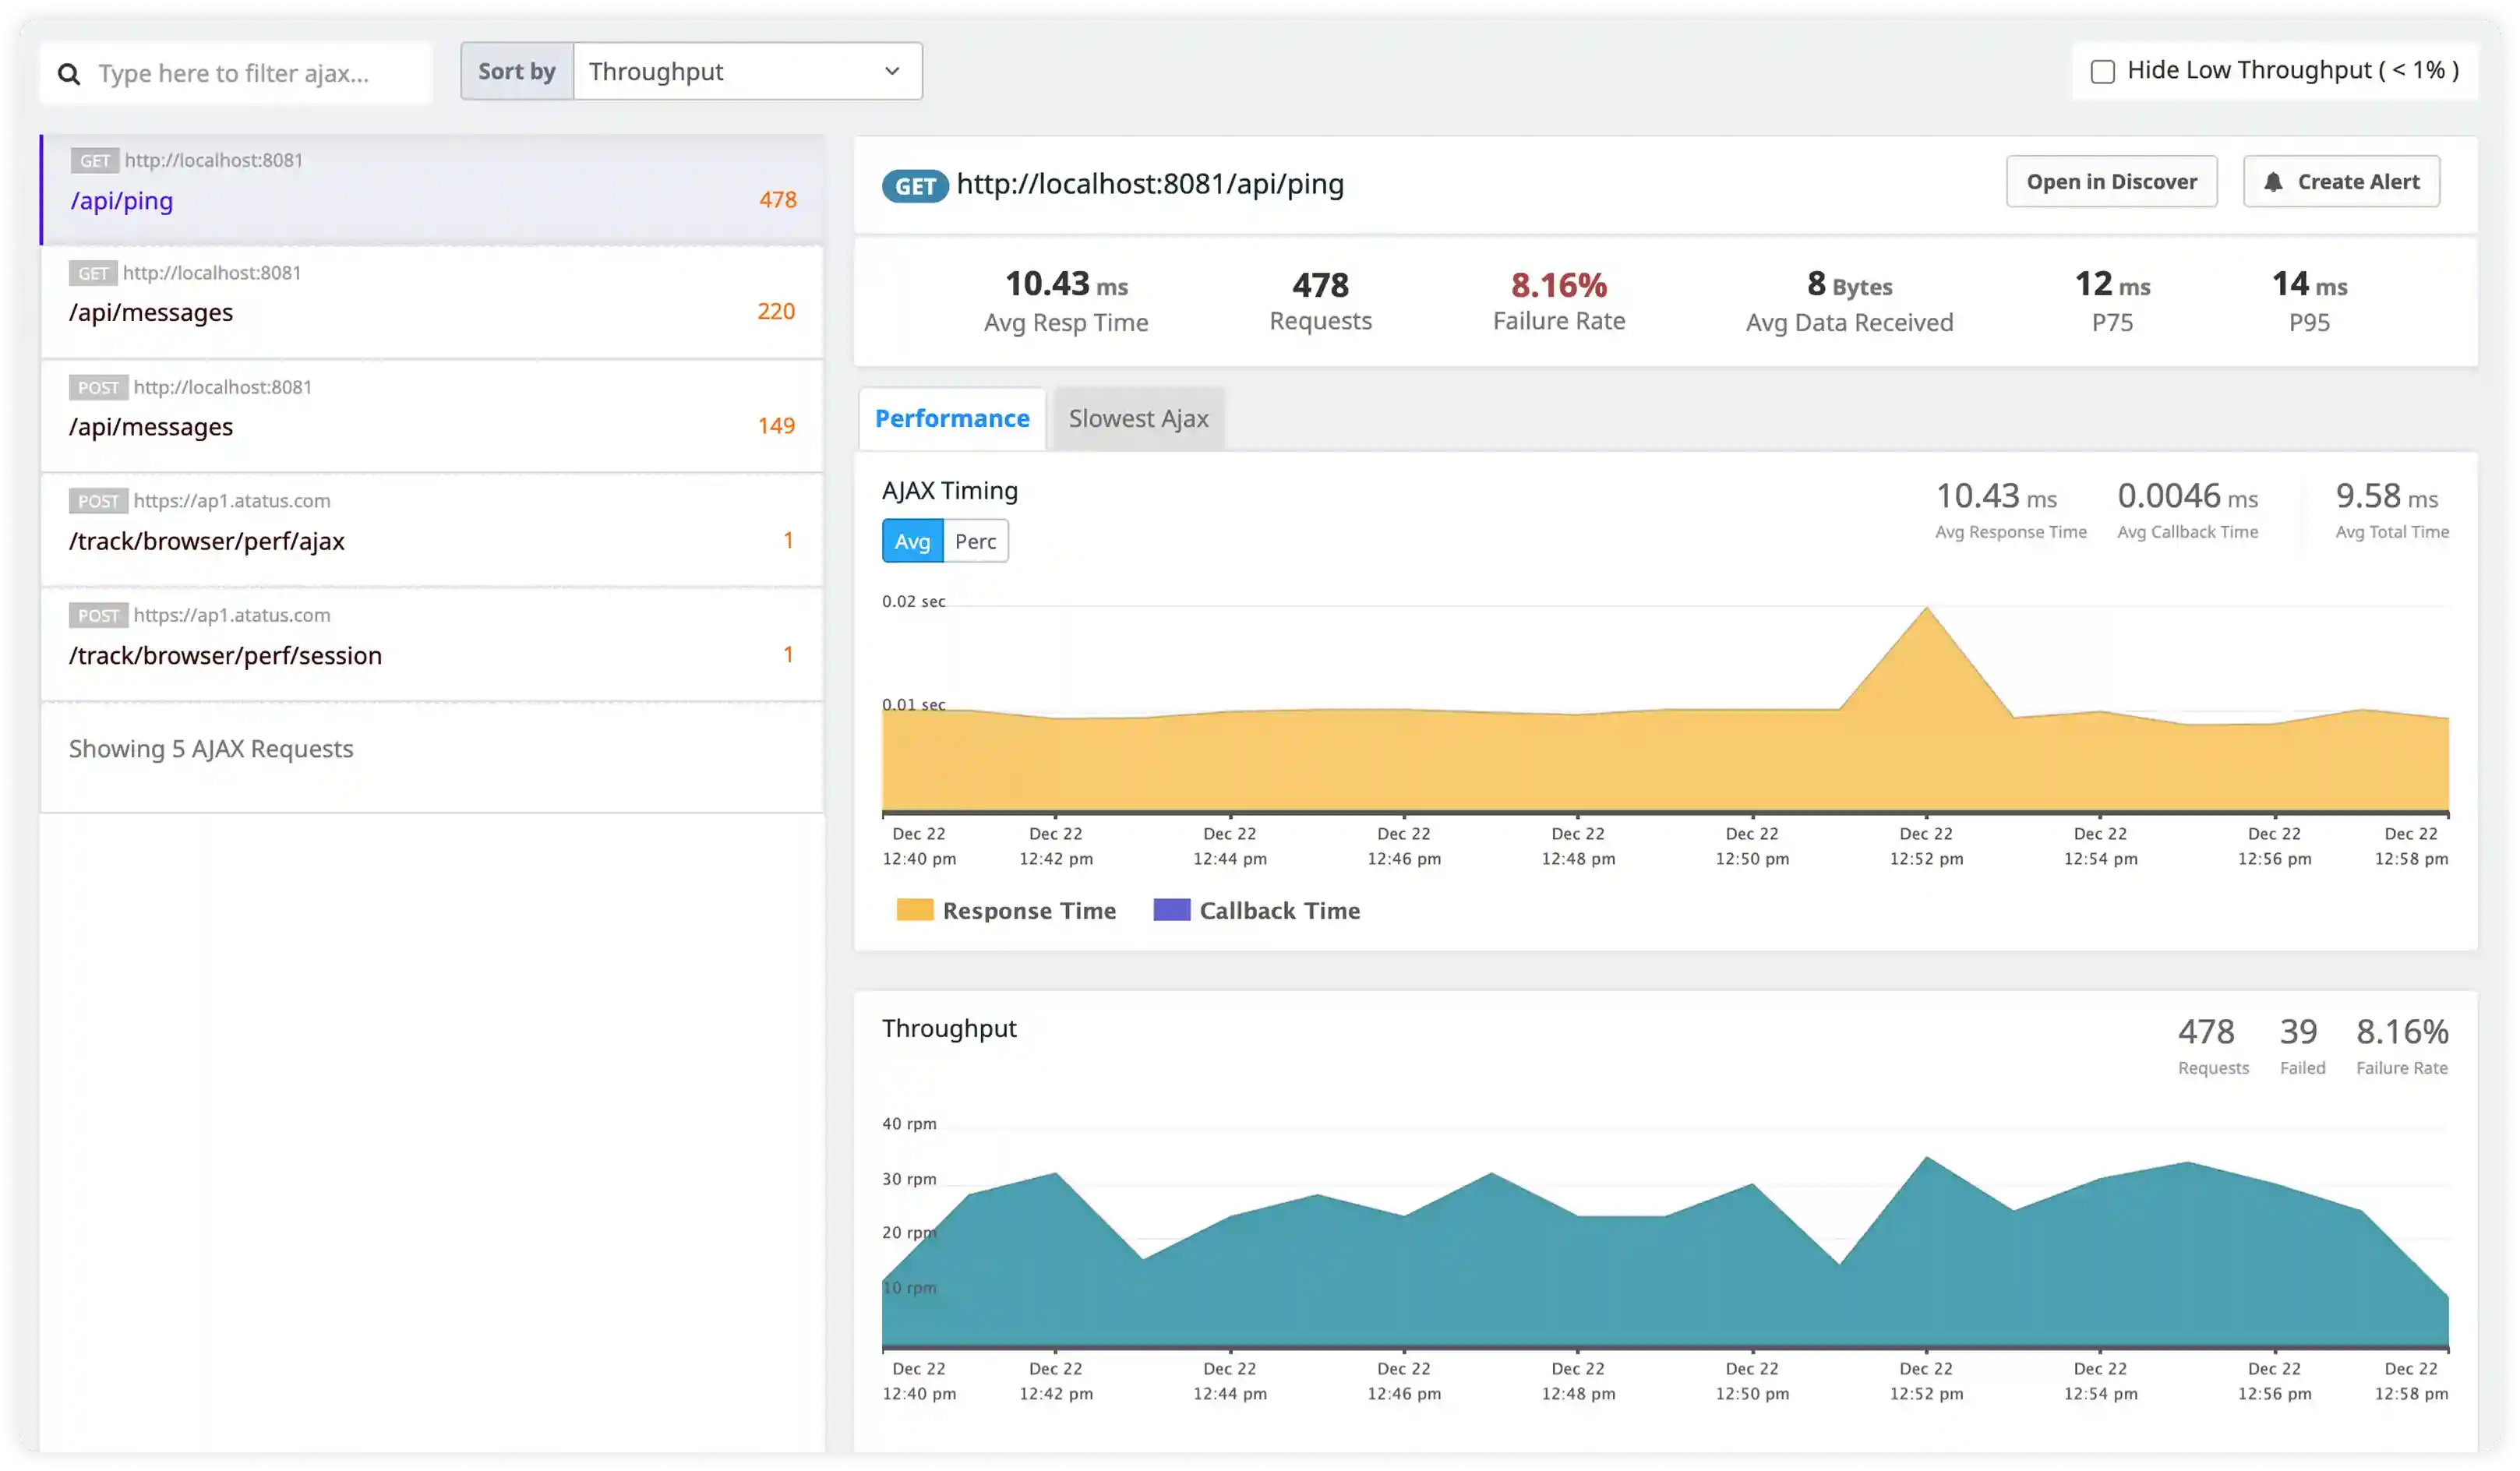The image size is (2520, 1471).
Task: Enable Hide Low Throughput filter
Action: [2103, 70]
